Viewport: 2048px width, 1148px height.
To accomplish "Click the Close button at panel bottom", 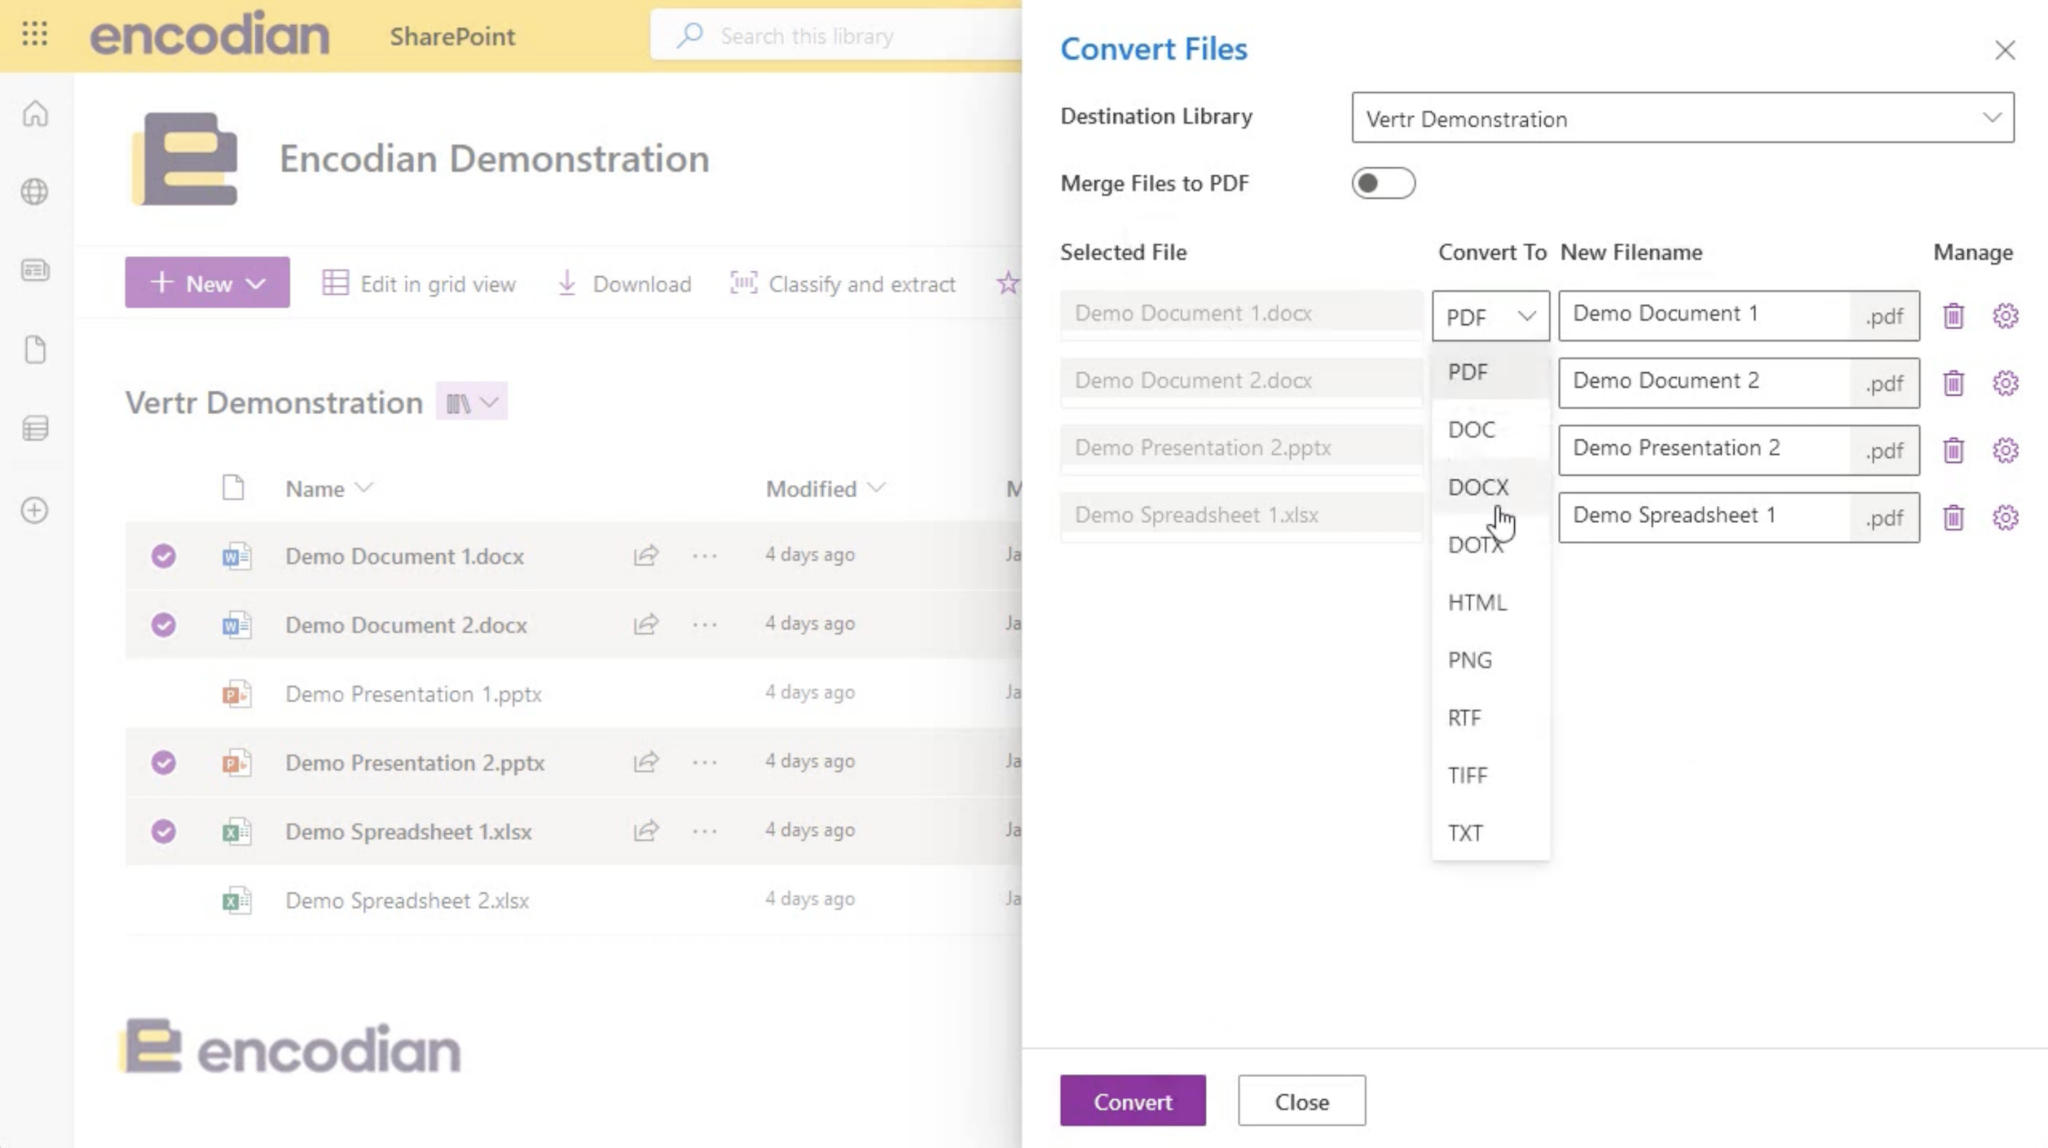I will coord(1301,1101).
